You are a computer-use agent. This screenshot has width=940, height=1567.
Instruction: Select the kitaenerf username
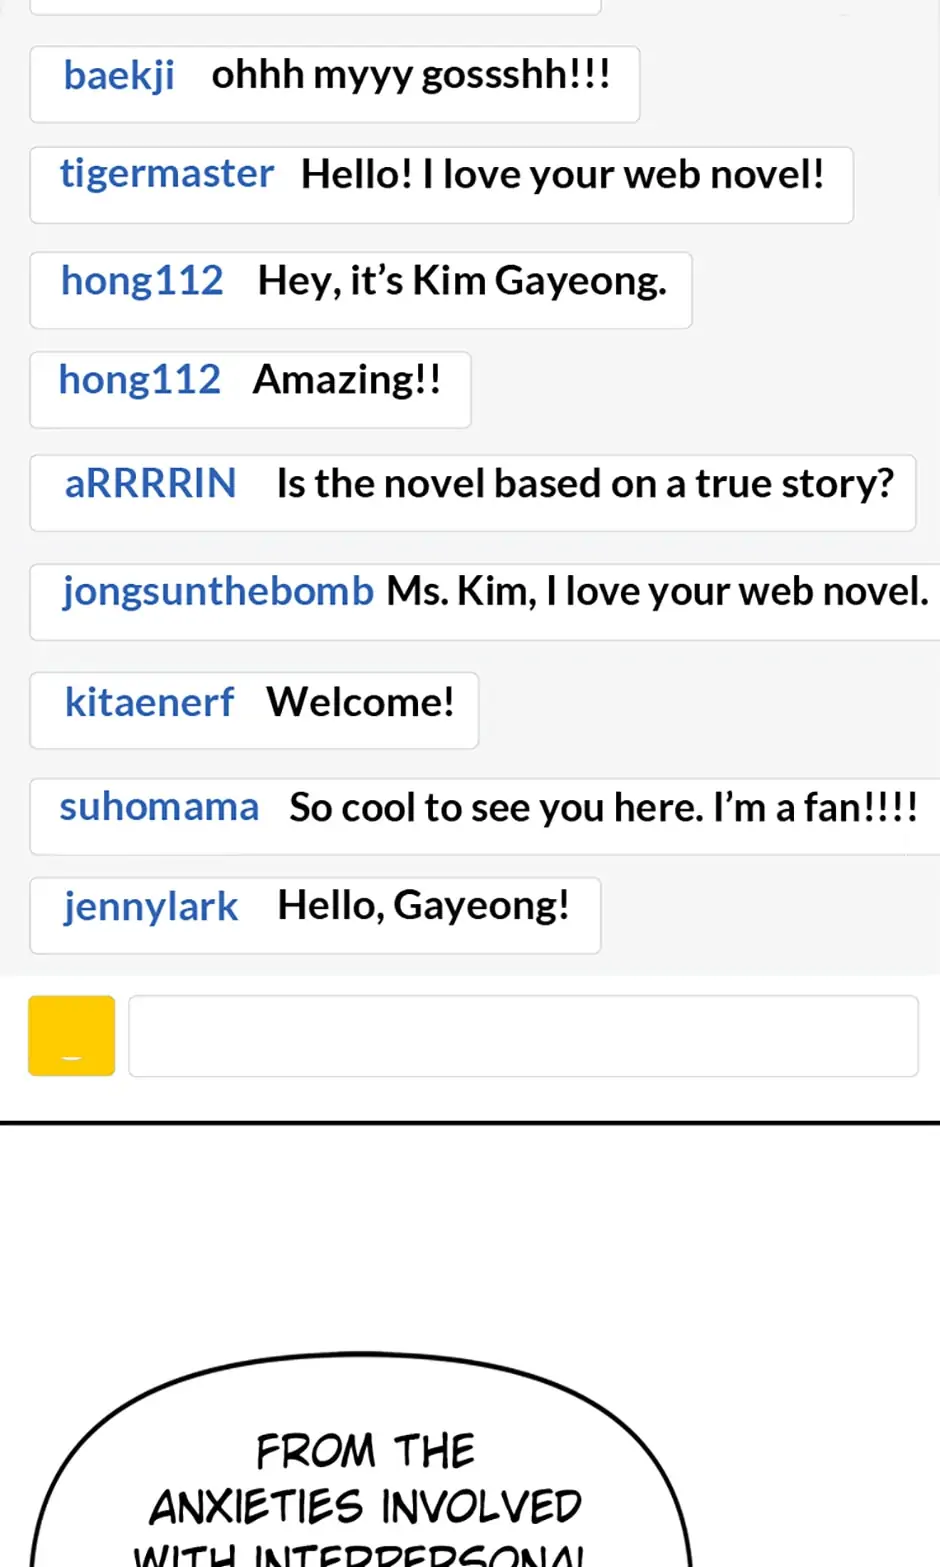(149, 702)
